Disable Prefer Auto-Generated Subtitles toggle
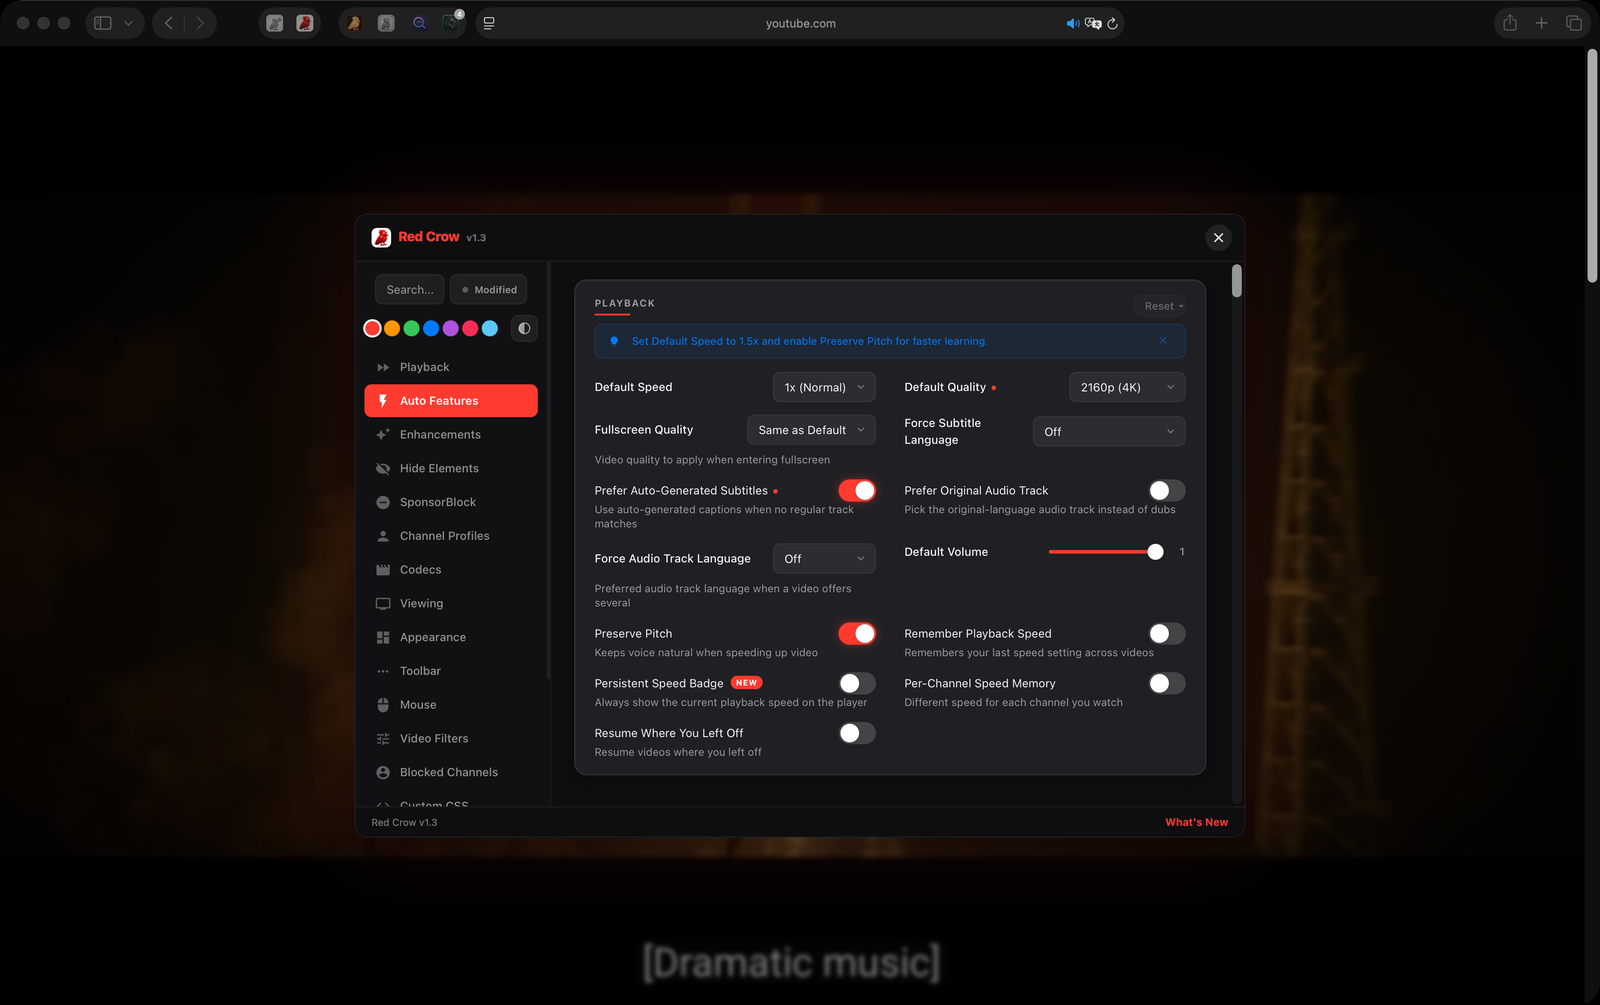1600x1005 pixels. tap(857, 490)
